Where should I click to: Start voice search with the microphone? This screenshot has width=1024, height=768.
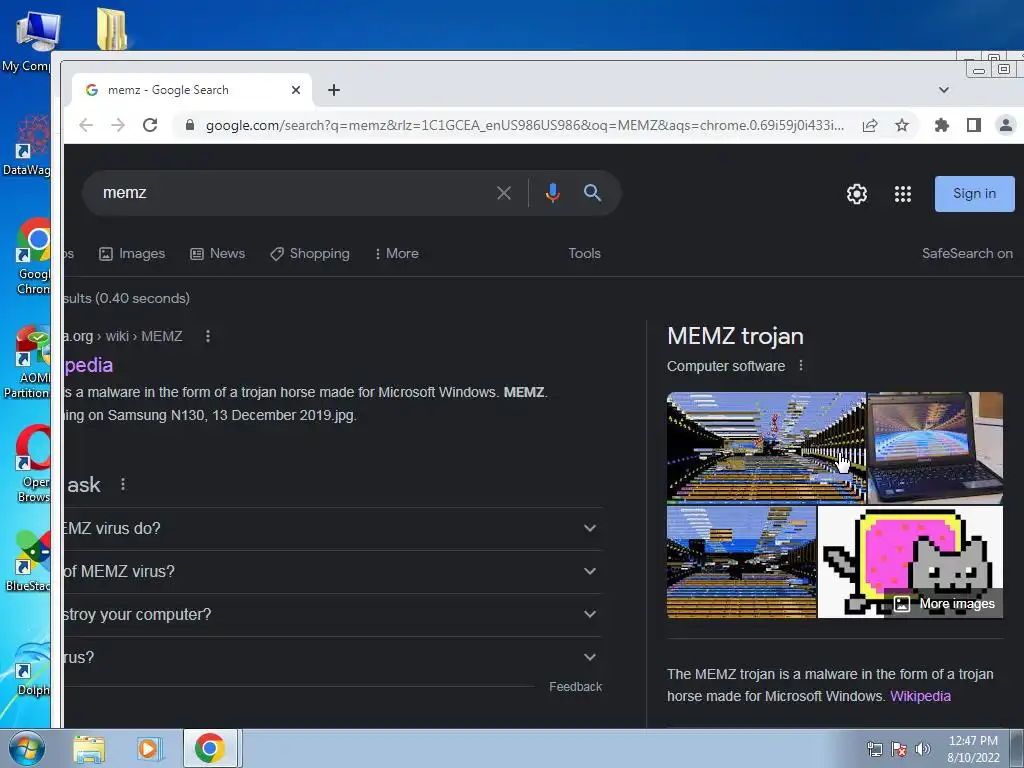(x=552, y=193)
